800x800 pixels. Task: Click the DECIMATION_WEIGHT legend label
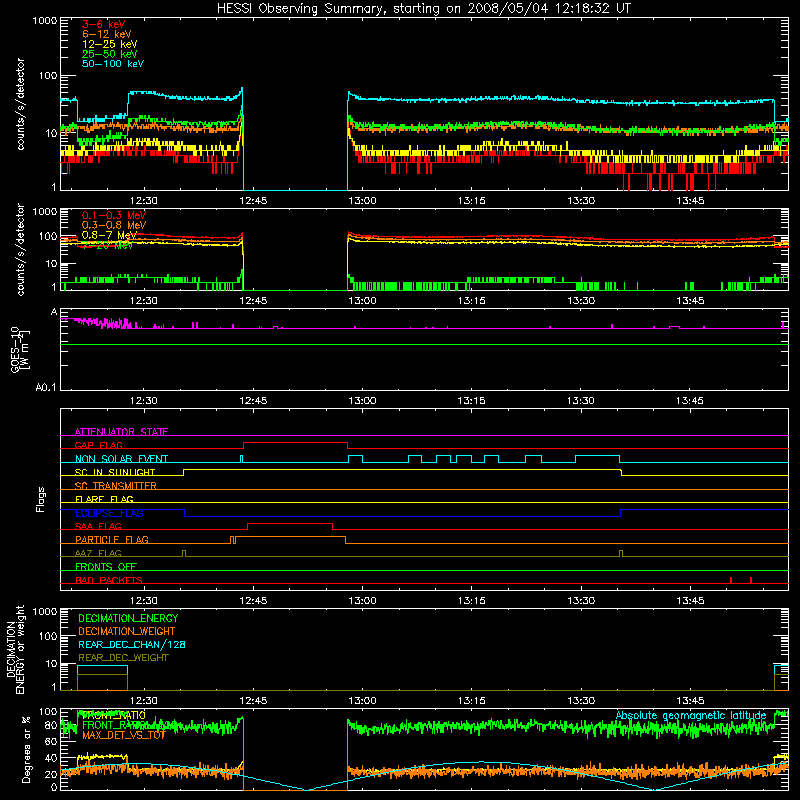(127, 632)
